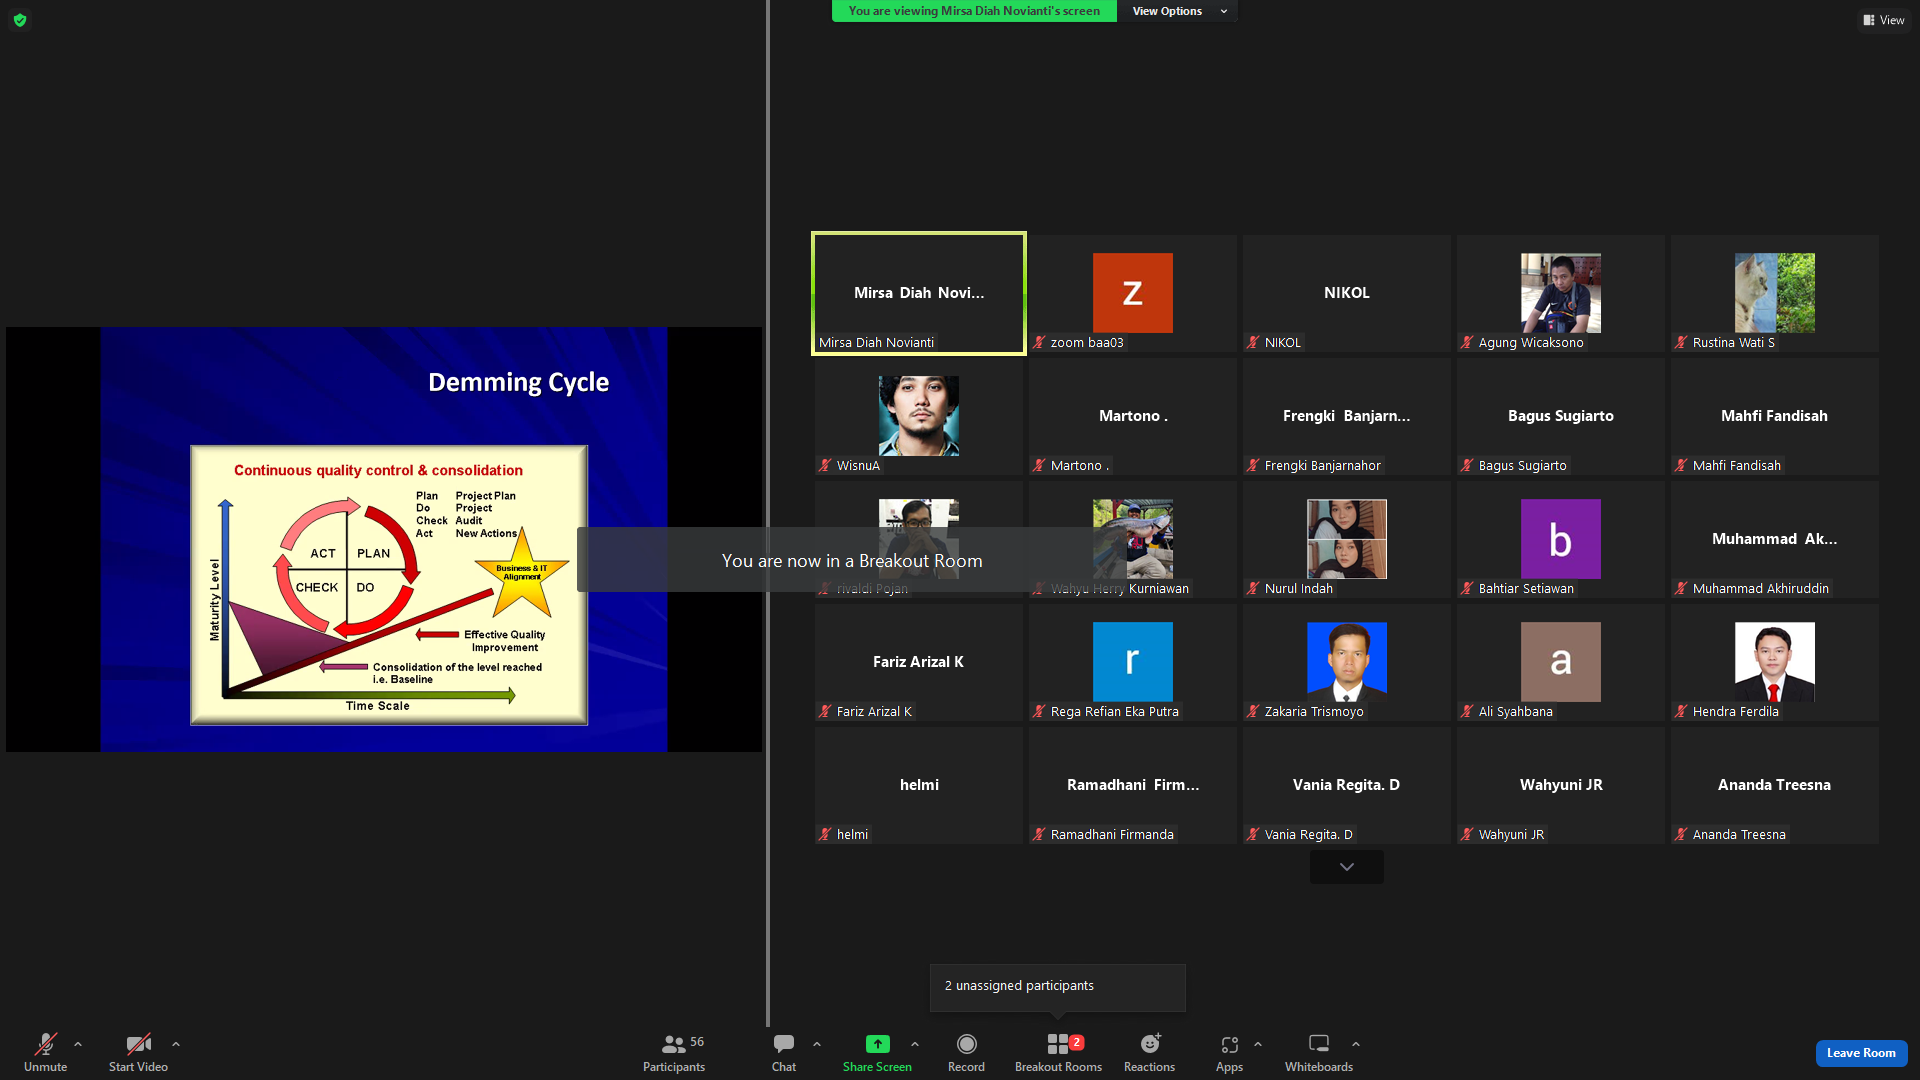Click Hendra Ferdila's profile photo
Screen dimensions: 1920x1080
click(x=1775, y=662)
